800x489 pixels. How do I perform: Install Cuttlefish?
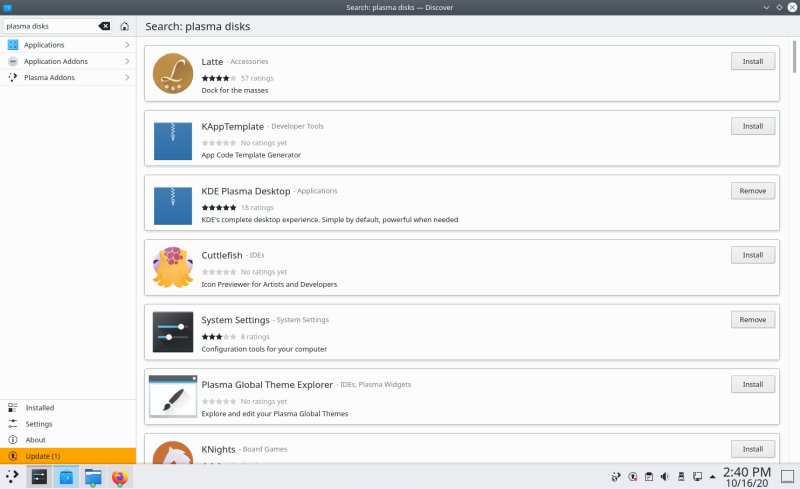pyautogui.click(x=753, y=255)
